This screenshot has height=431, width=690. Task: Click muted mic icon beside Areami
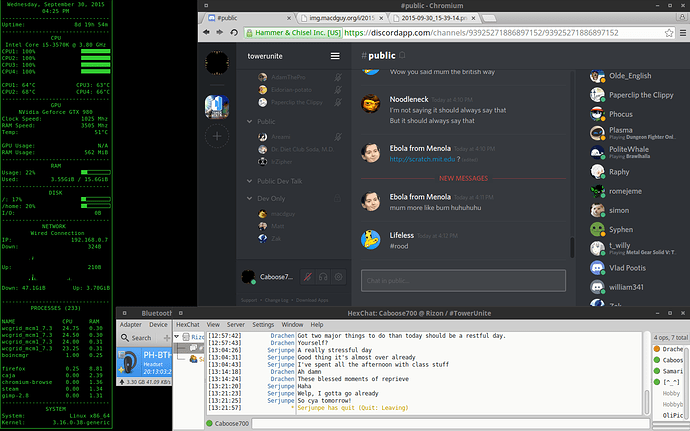point(338,137)
